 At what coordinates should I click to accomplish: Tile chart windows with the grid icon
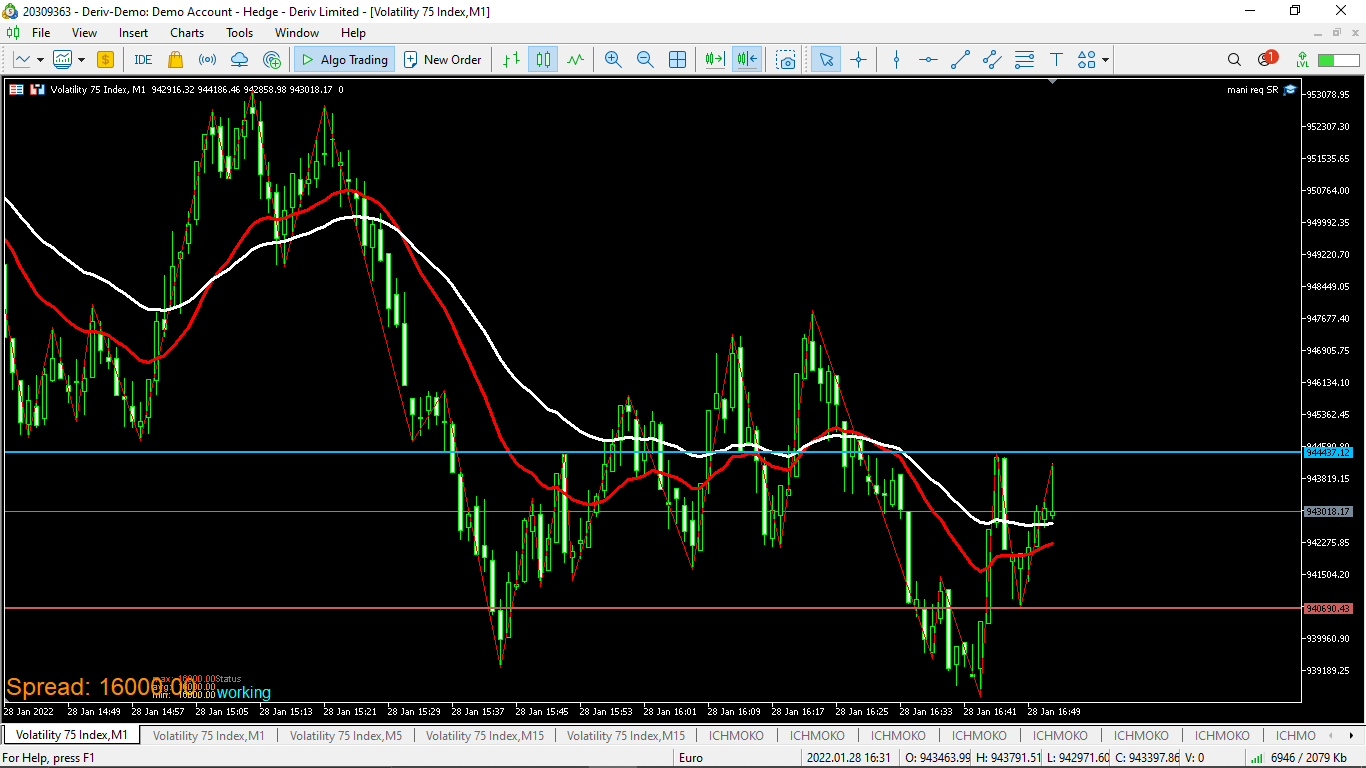pos(677,60)
